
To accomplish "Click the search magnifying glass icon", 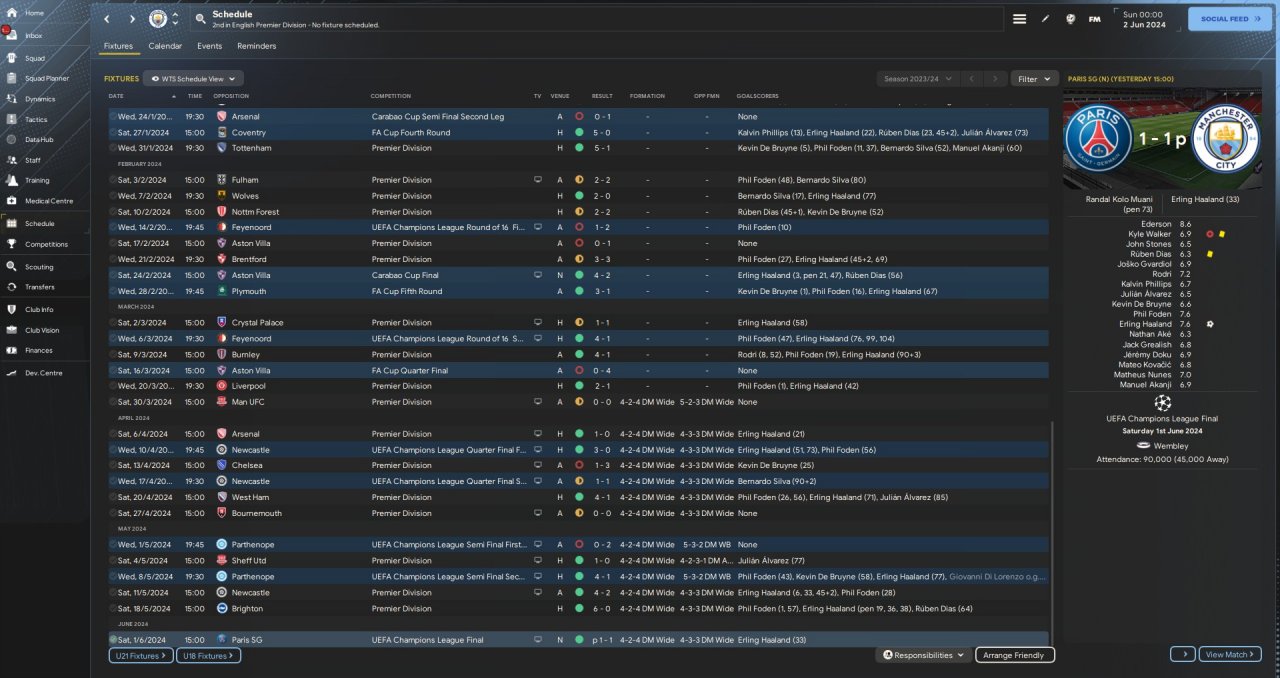I will 200,19.
